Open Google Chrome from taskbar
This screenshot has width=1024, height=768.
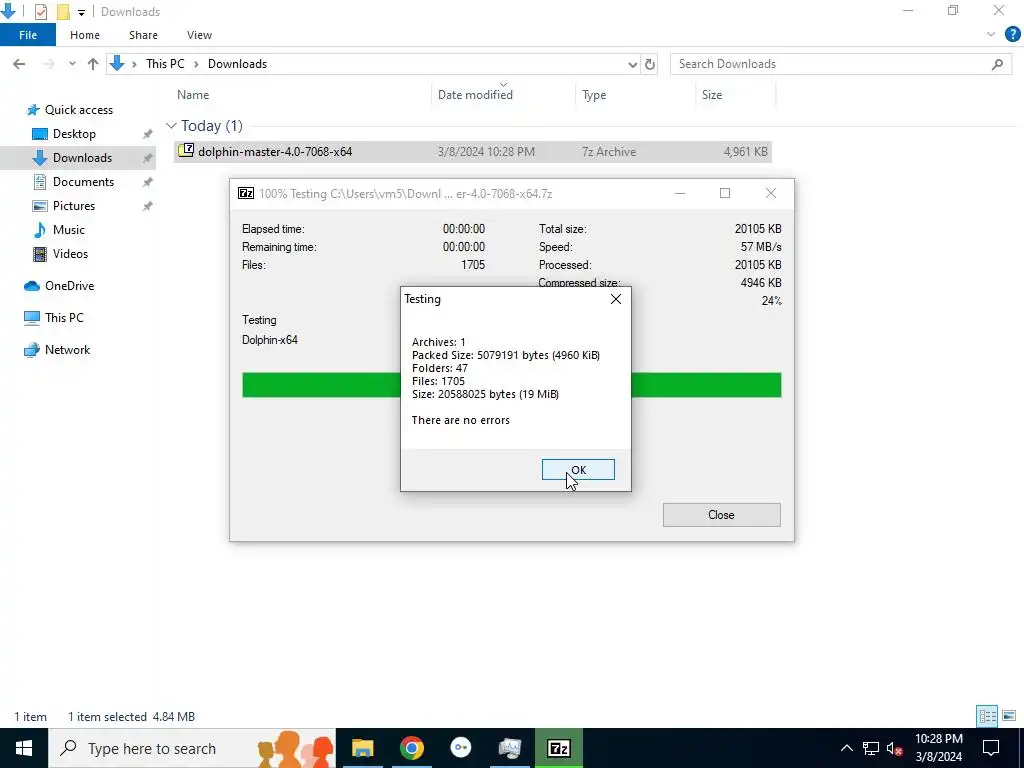pos(411,748)
